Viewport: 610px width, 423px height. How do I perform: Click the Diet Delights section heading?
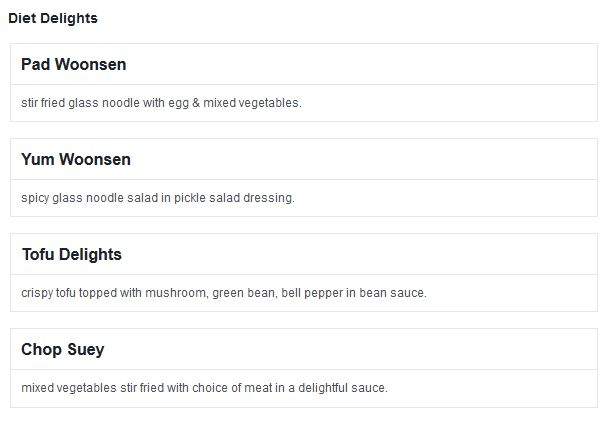click(x=53, y=18)
